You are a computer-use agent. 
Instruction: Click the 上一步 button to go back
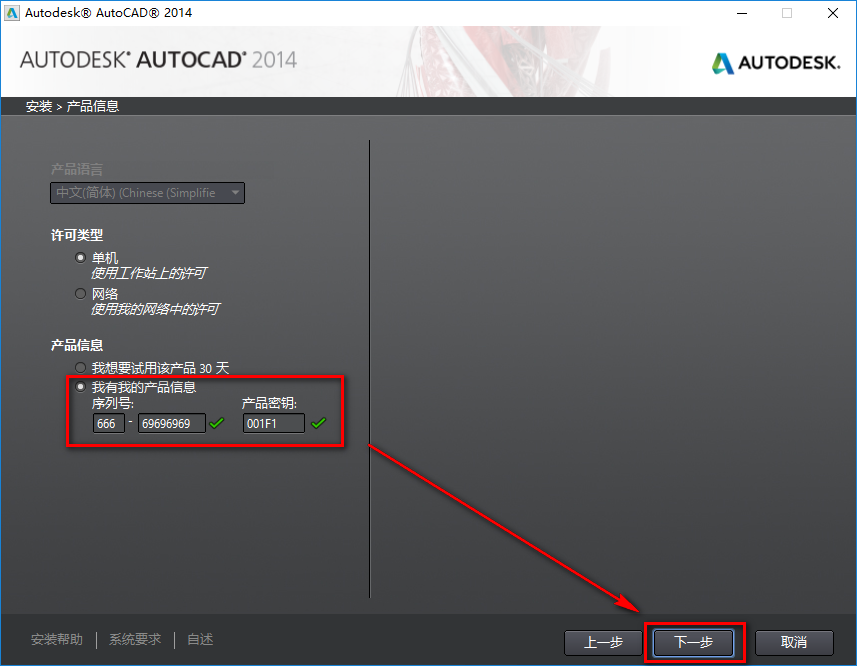[603, 643]
